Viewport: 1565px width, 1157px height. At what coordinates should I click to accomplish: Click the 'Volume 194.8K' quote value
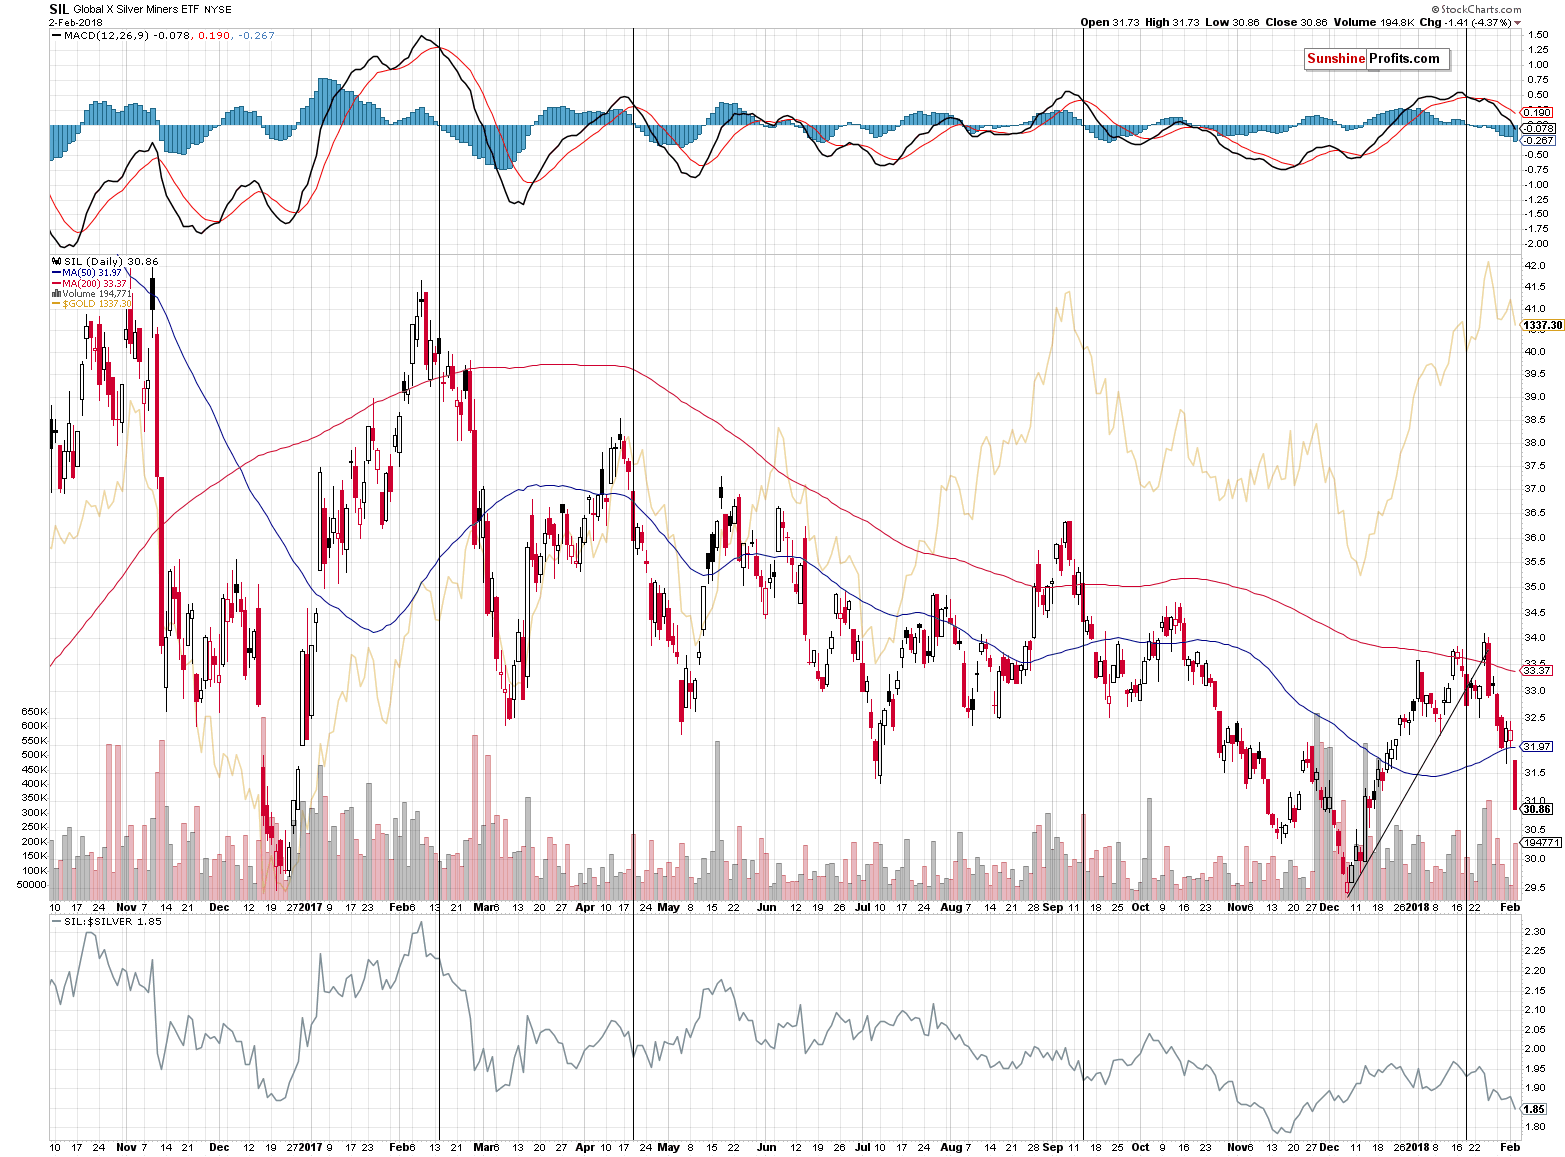1373,22
